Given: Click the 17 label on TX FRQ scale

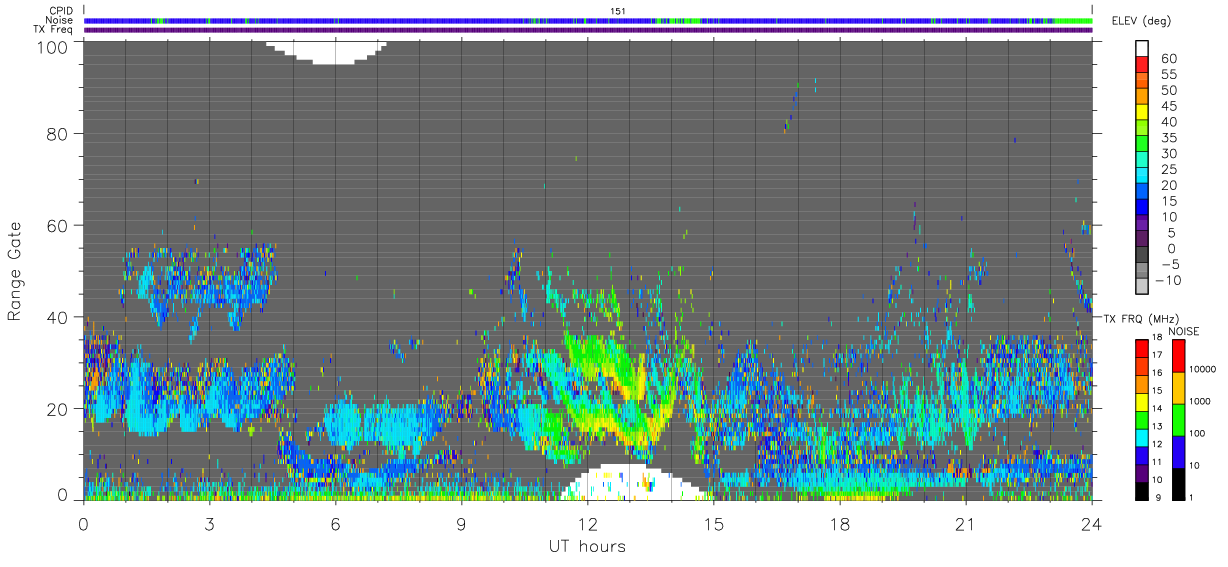Looking at the screenshot, I should (x=1157, y=355).
